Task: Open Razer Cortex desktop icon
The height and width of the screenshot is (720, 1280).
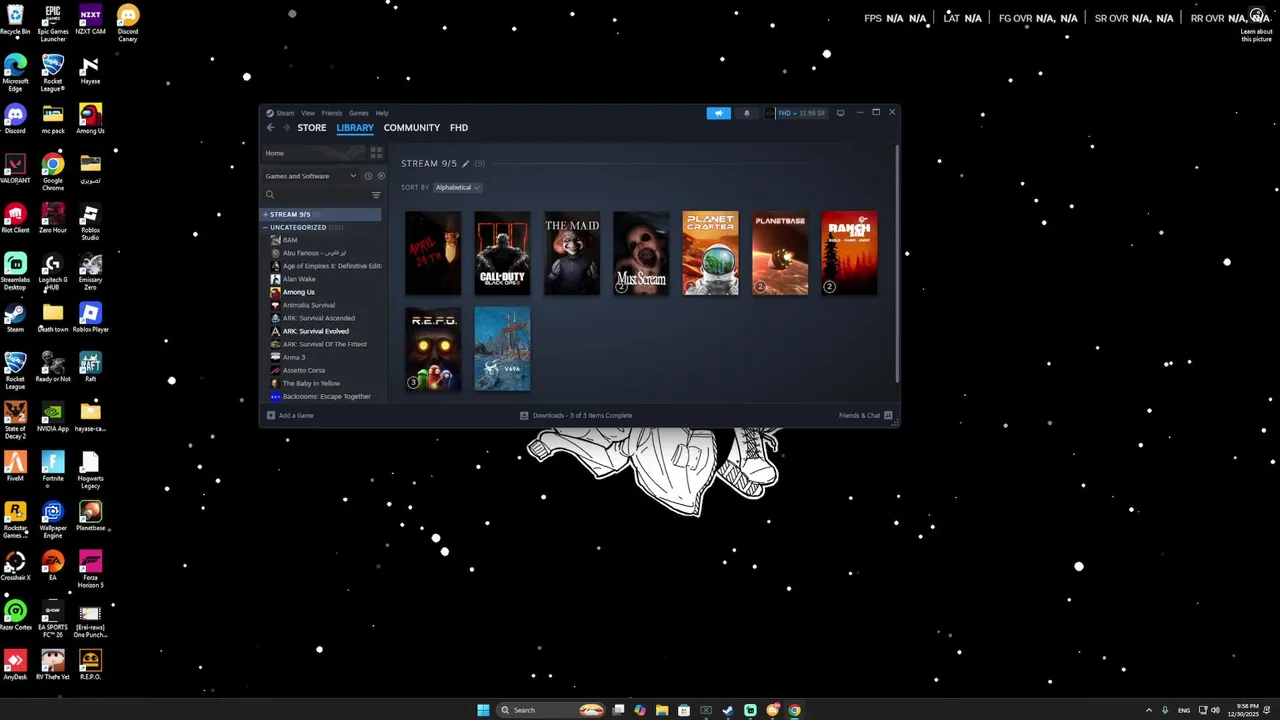Action: click(x=15, y=615)
